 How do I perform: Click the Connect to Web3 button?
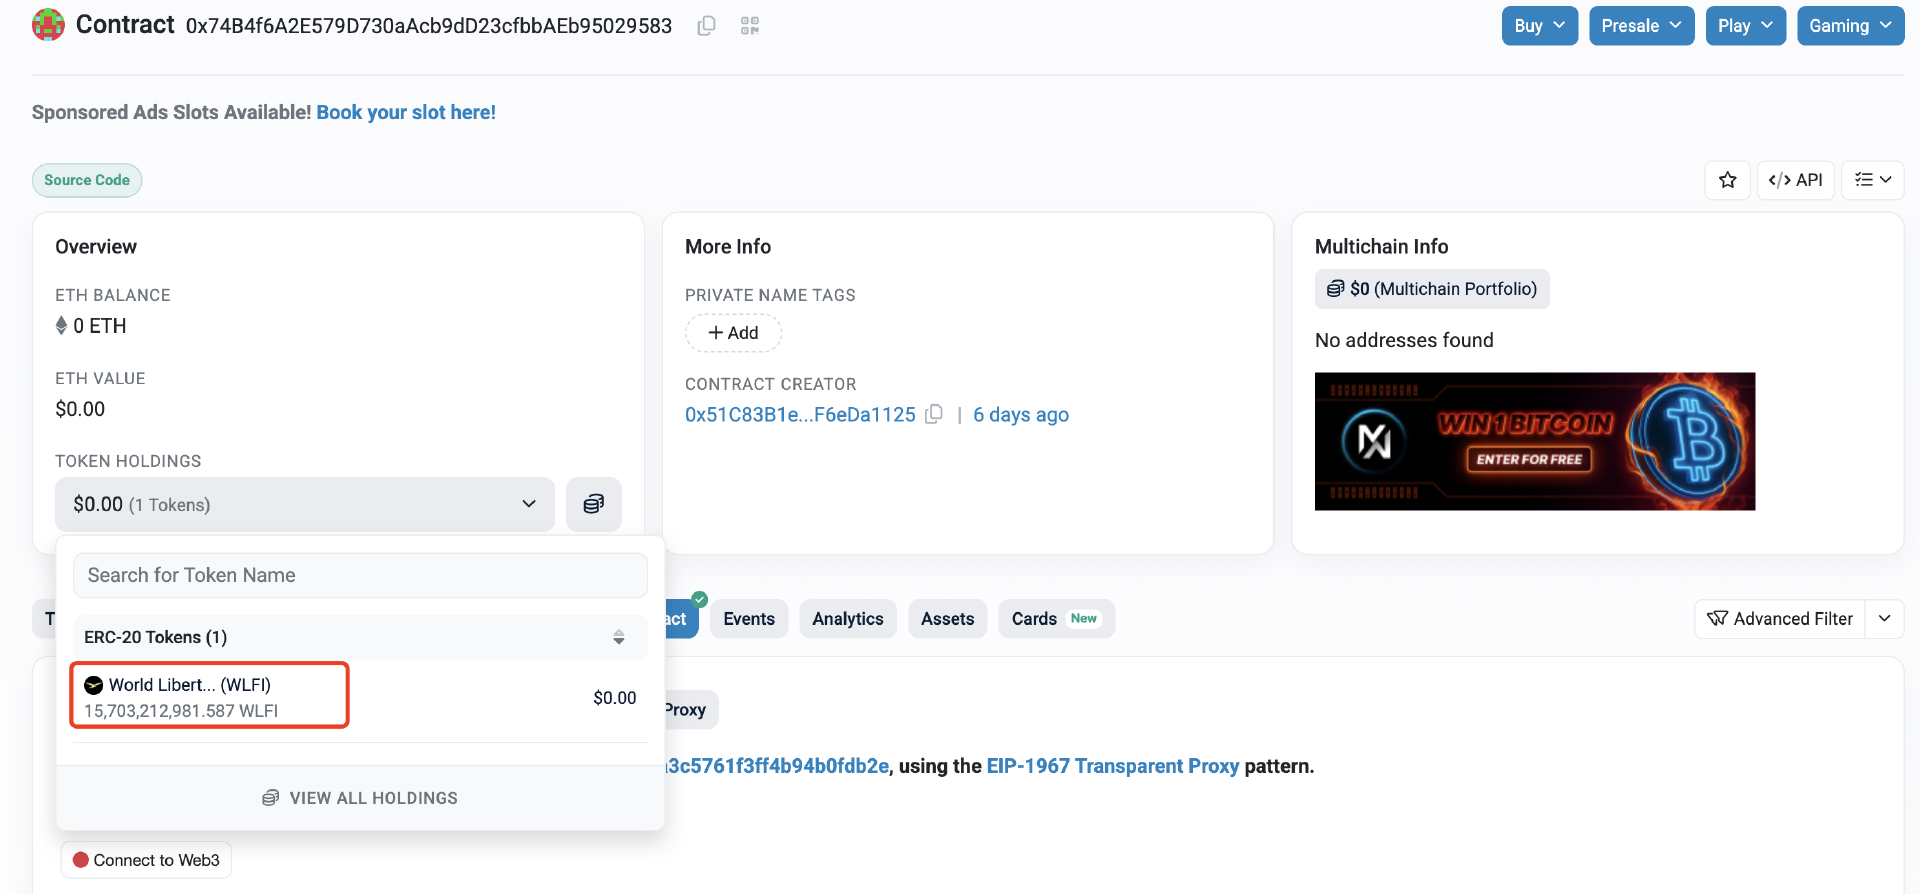[146, 860]
